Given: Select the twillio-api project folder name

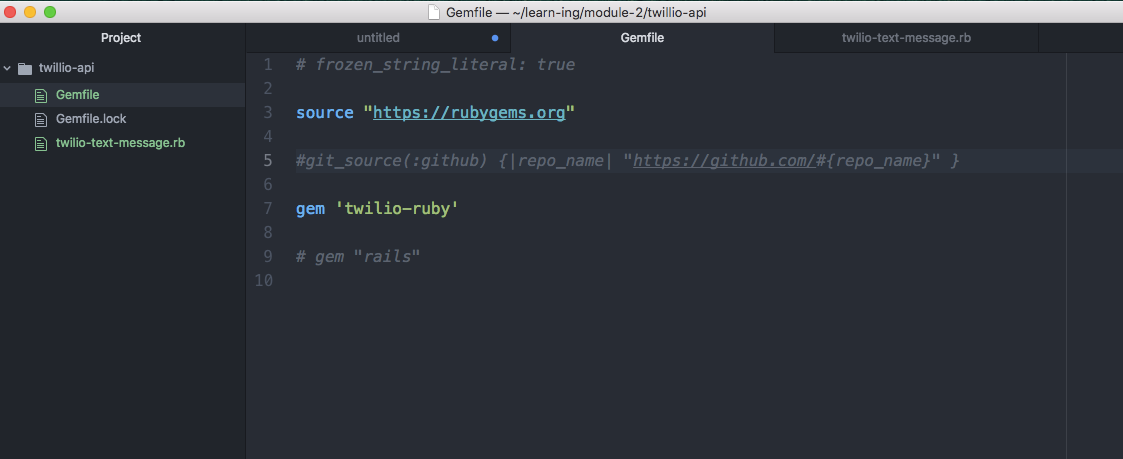Looking at the screenshot, I should (67, 69).
